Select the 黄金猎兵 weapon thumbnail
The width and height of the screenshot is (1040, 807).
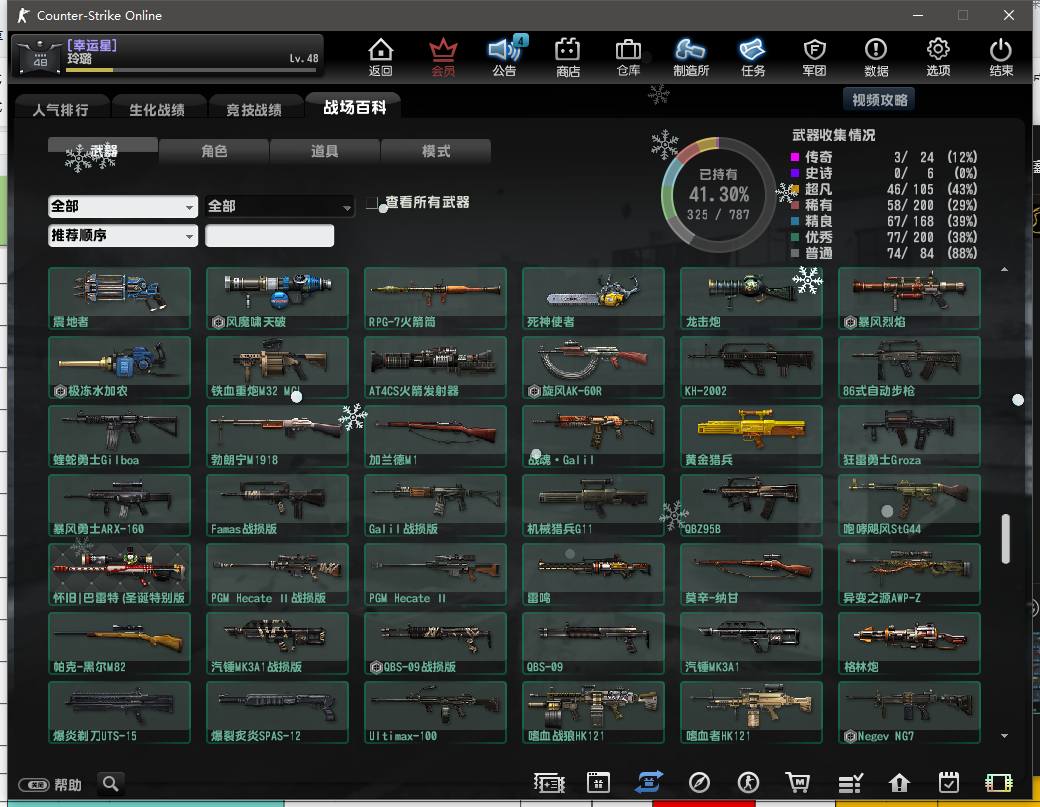tap(751, 437)
